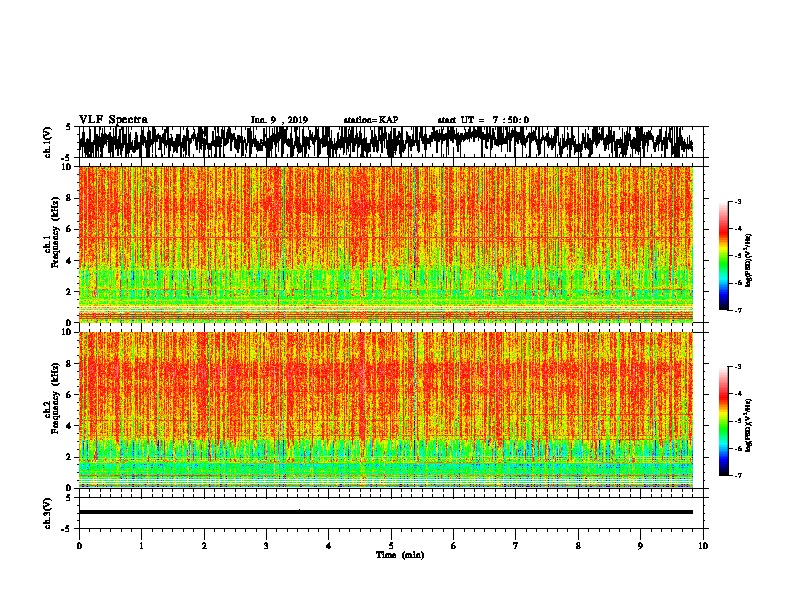
Task: Click ch.1 frequency axis tick "6"
Action: [x=69, y=229]
